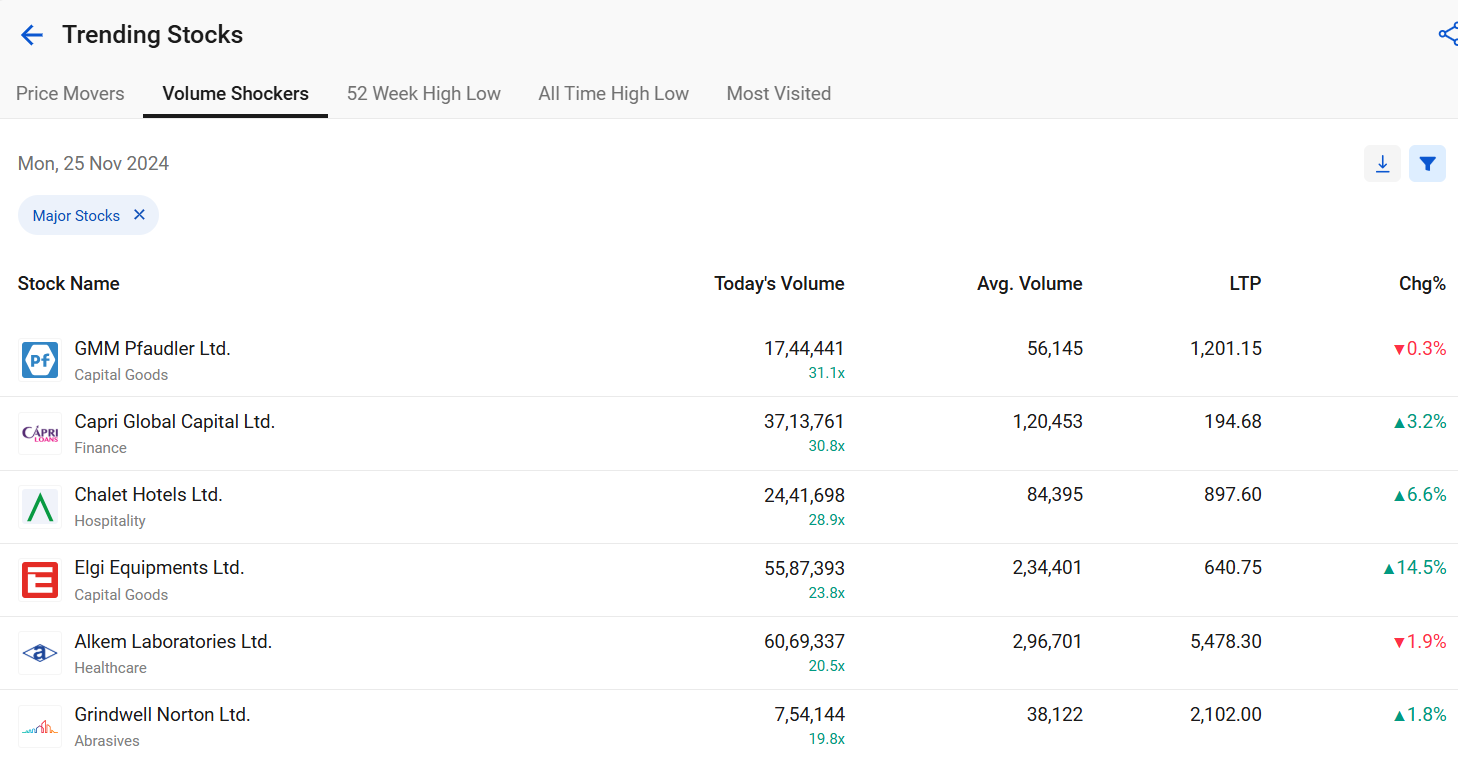
Task: Click Grindwell Norton's 1.8% change
Action: click(x=1419, y=714)
